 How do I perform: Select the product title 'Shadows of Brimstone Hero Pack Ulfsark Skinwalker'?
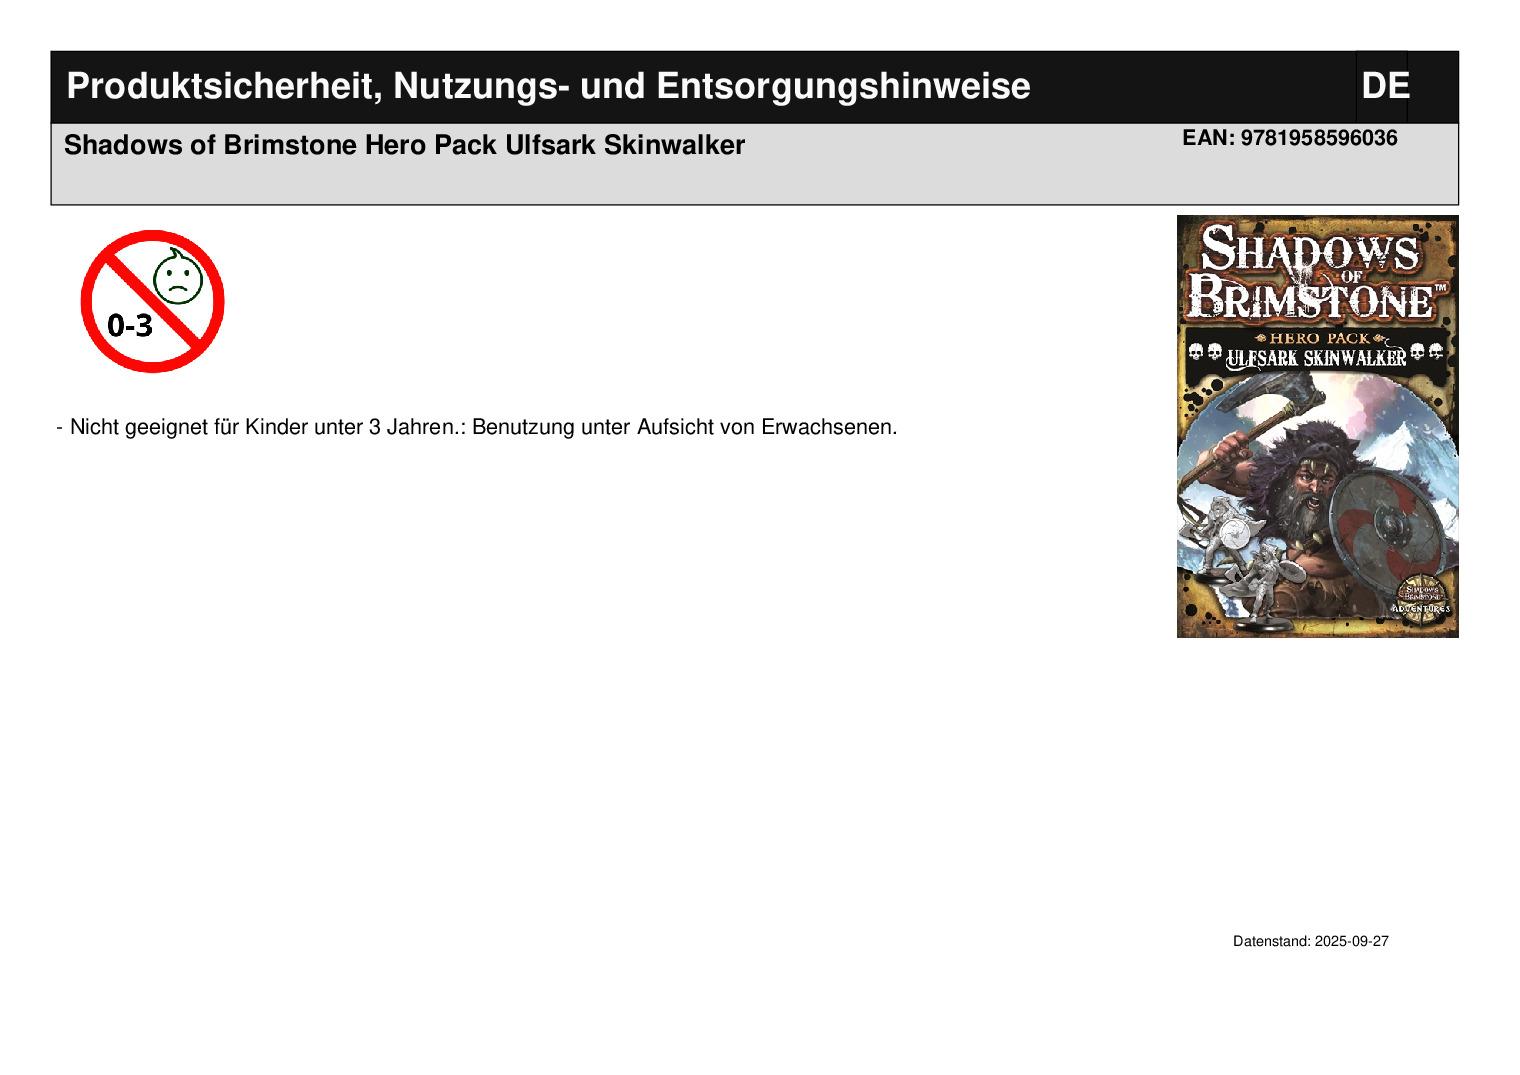404,145
